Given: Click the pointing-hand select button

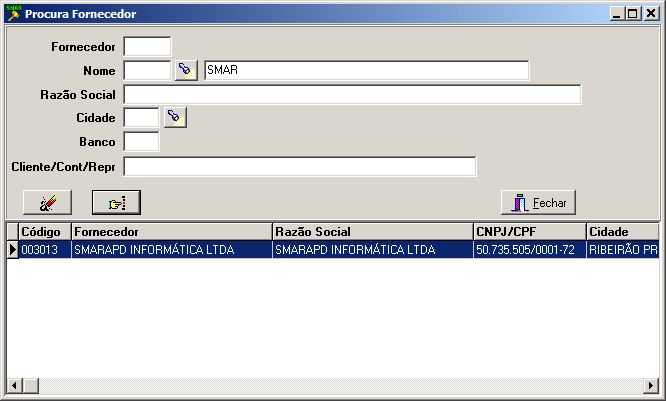Looking at the screenshot, I should 116,203.
